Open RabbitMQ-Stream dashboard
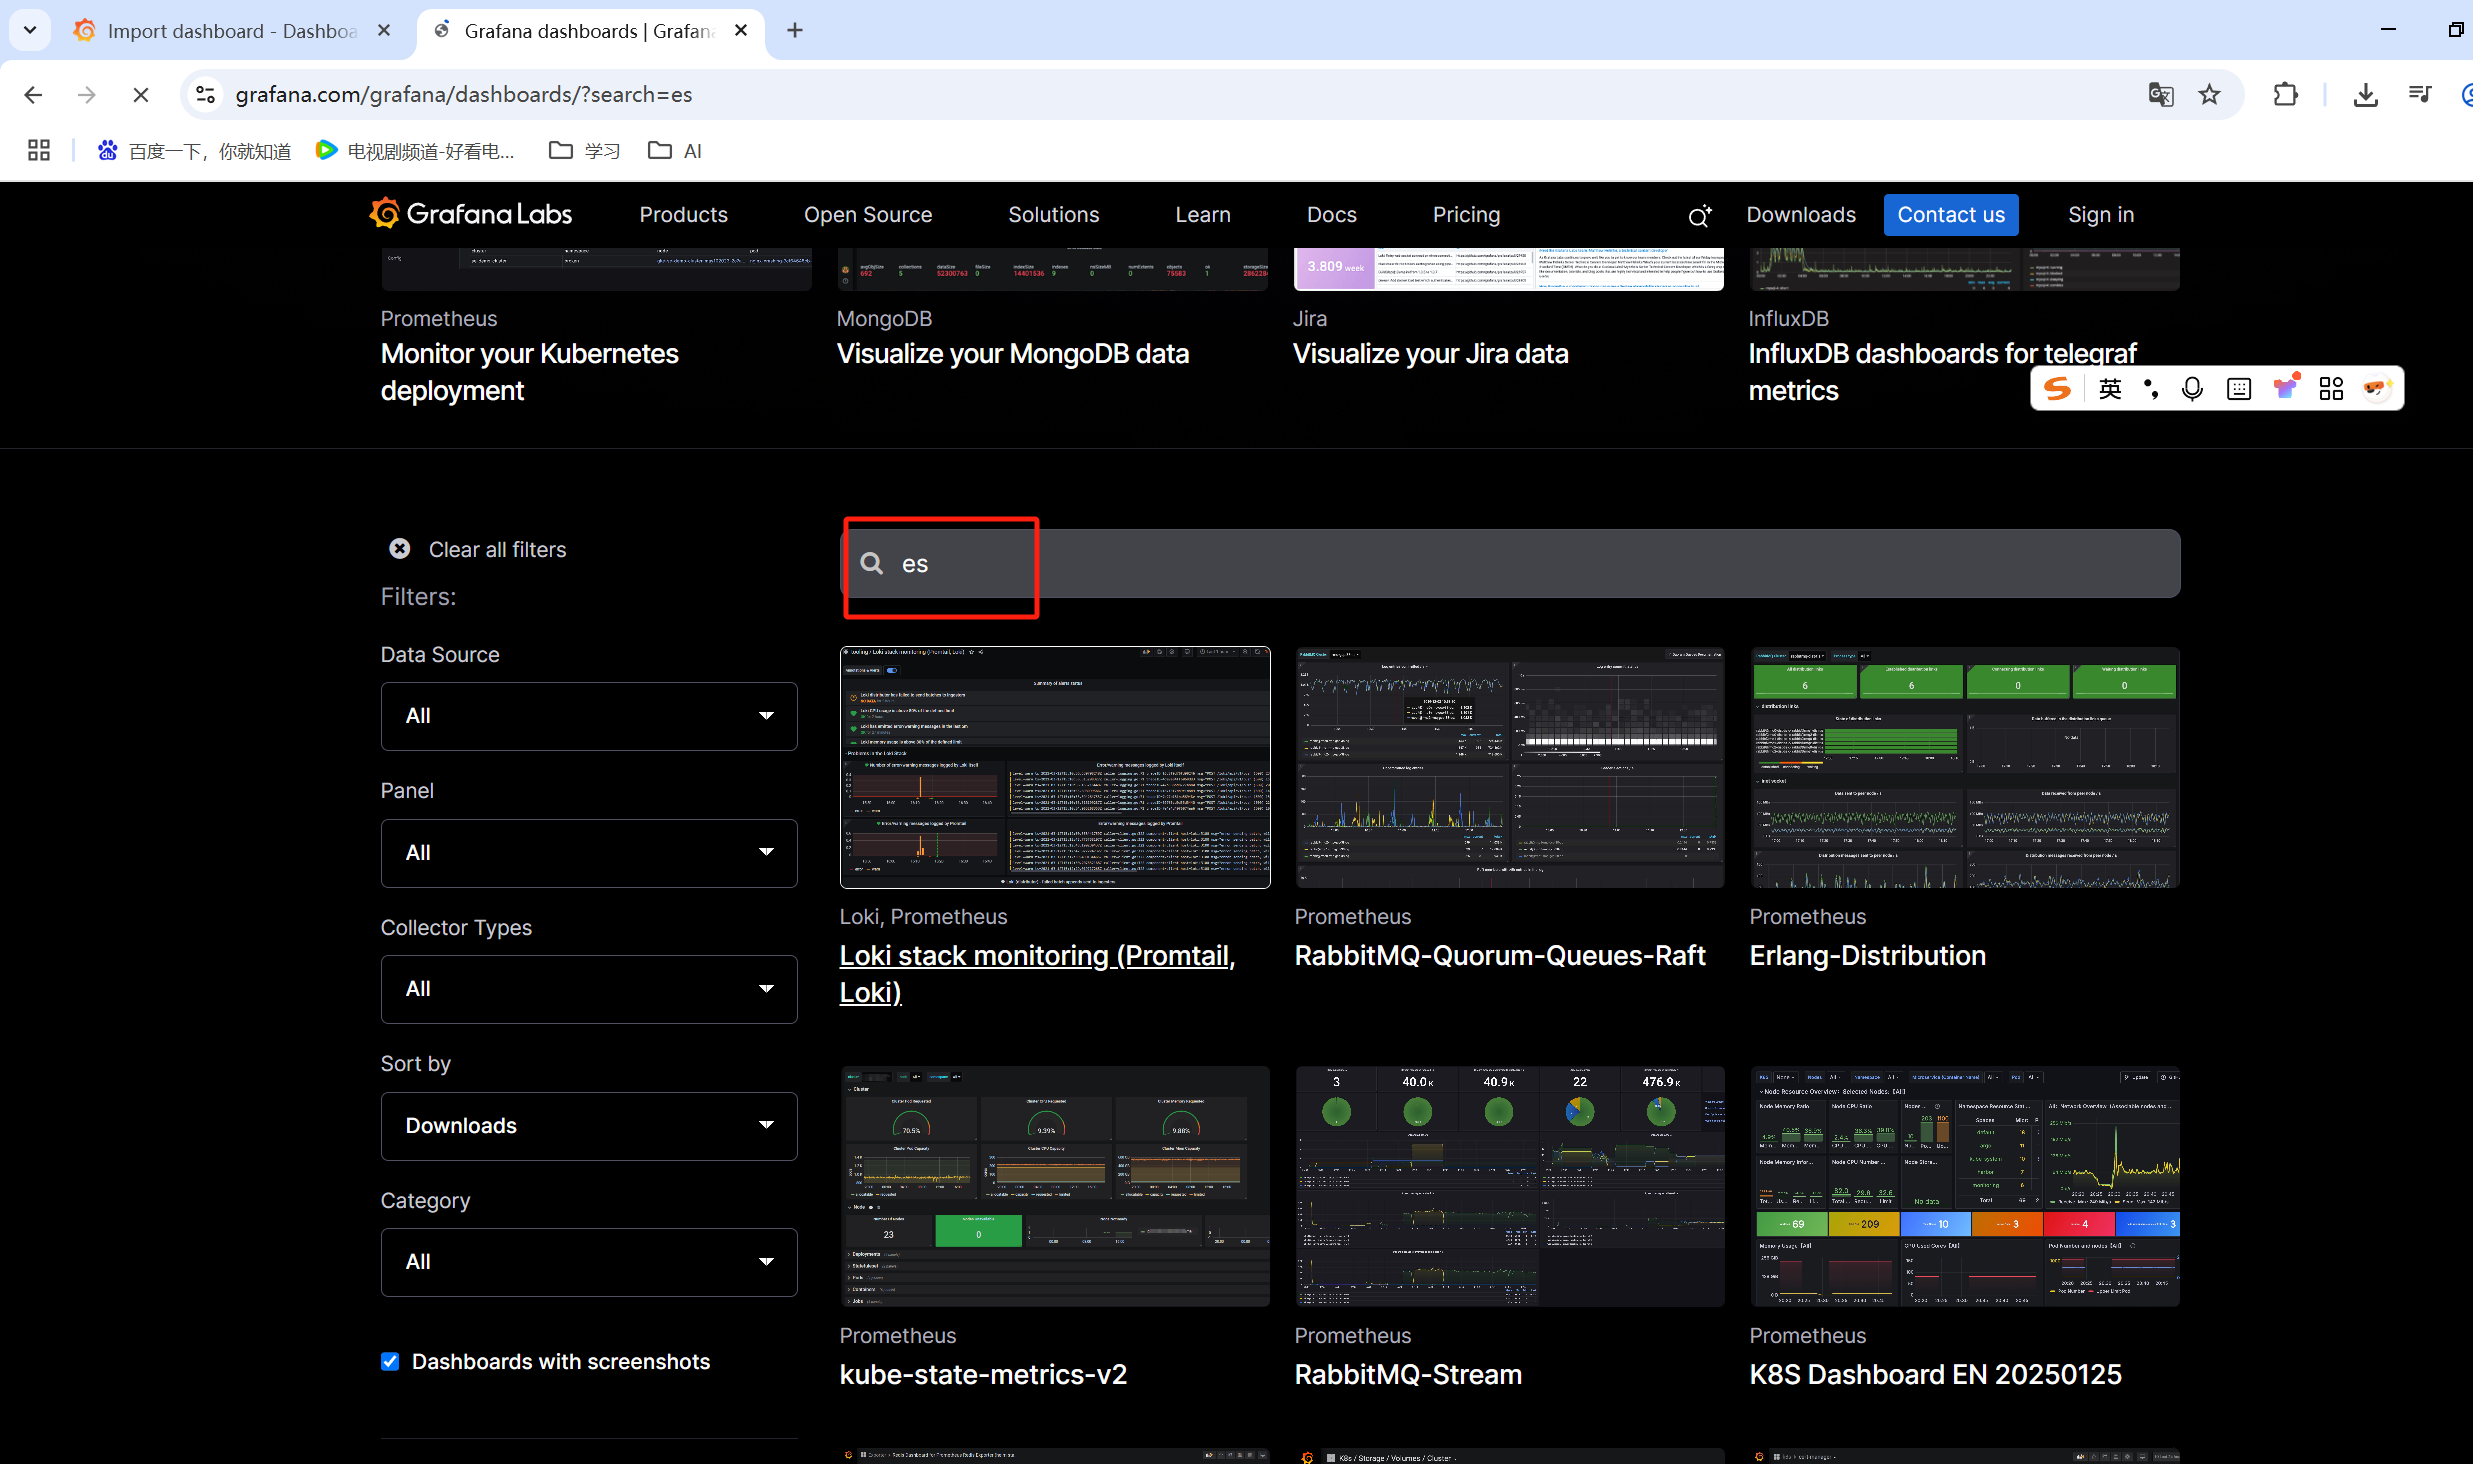The width and height of the screenshot is (2473, 1464). point(1408,1374)
